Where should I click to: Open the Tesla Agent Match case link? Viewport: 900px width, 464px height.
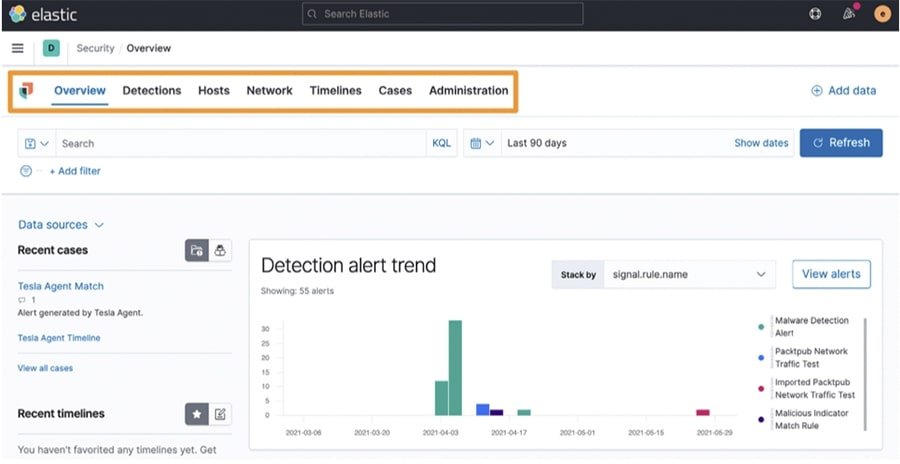point(61,286)
